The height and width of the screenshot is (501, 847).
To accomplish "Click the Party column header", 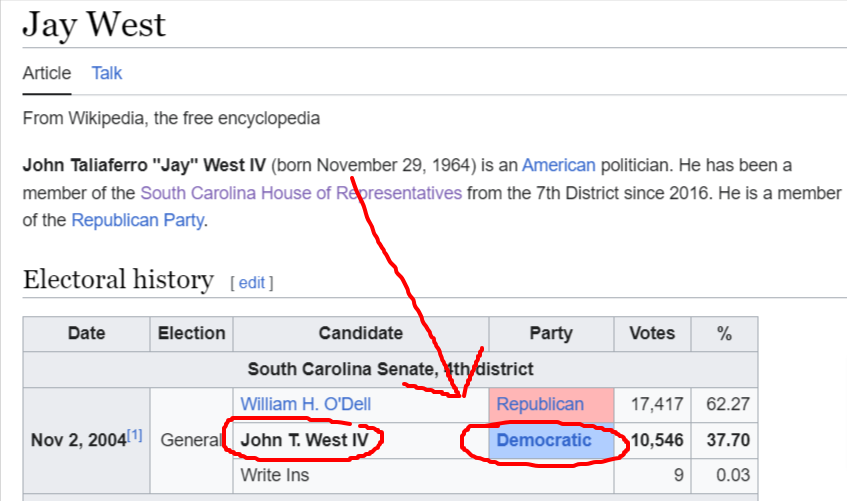I will [551, 333].
